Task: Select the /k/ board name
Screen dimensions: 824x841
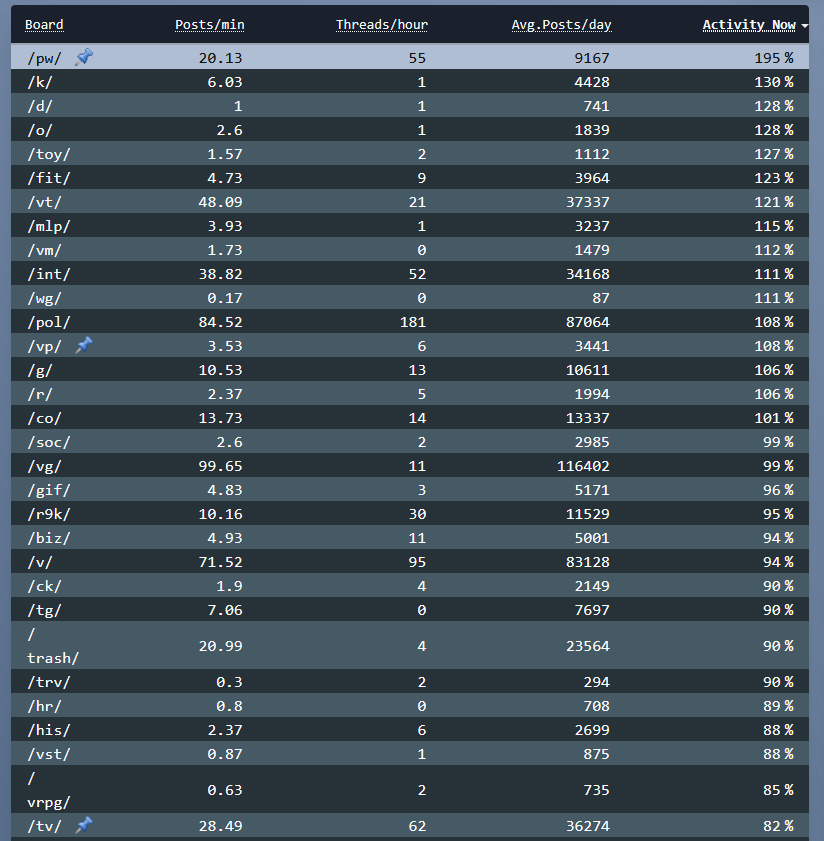Action: coord(40,82)
